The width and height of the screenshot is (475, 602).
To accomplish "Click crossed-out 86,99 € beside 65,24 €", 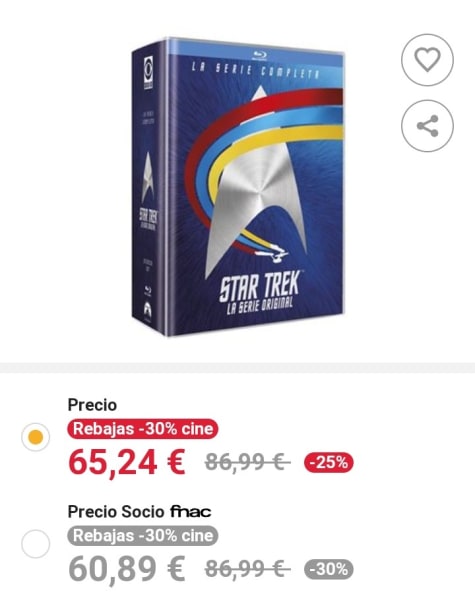I will click(x=247, y=462).
